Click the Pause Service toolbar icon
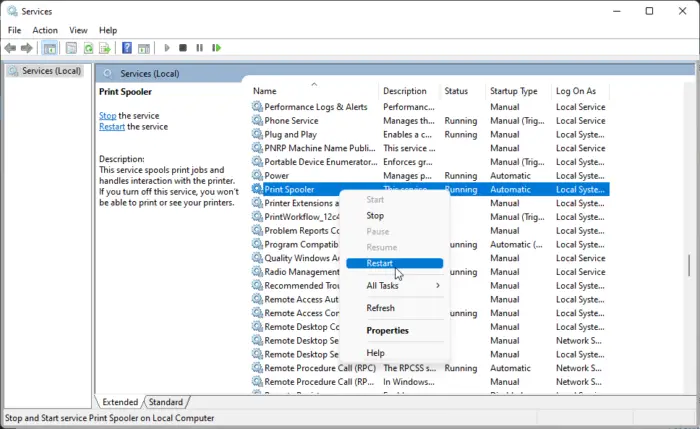The width and height of the screenshot is (700, 429). (200, 48)
